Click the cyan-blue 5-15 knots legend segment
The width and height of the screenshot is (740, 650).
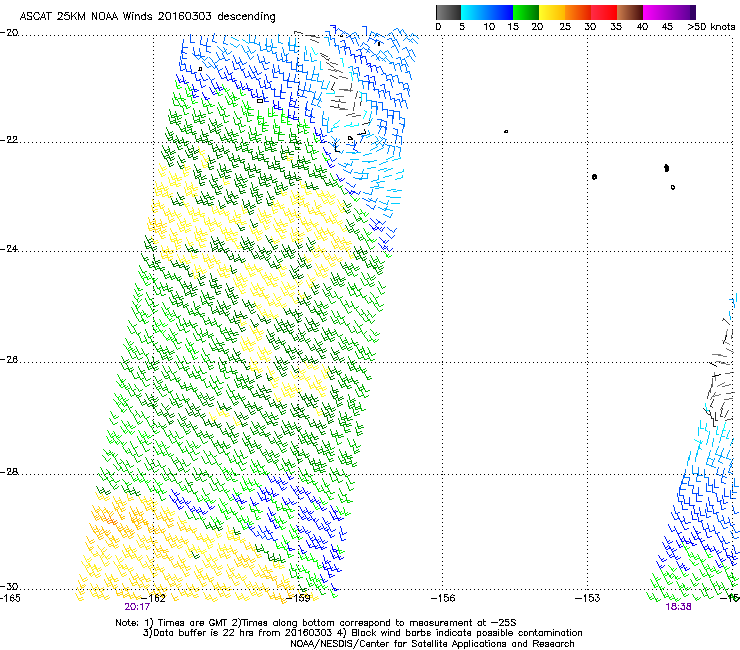[487, 12]
